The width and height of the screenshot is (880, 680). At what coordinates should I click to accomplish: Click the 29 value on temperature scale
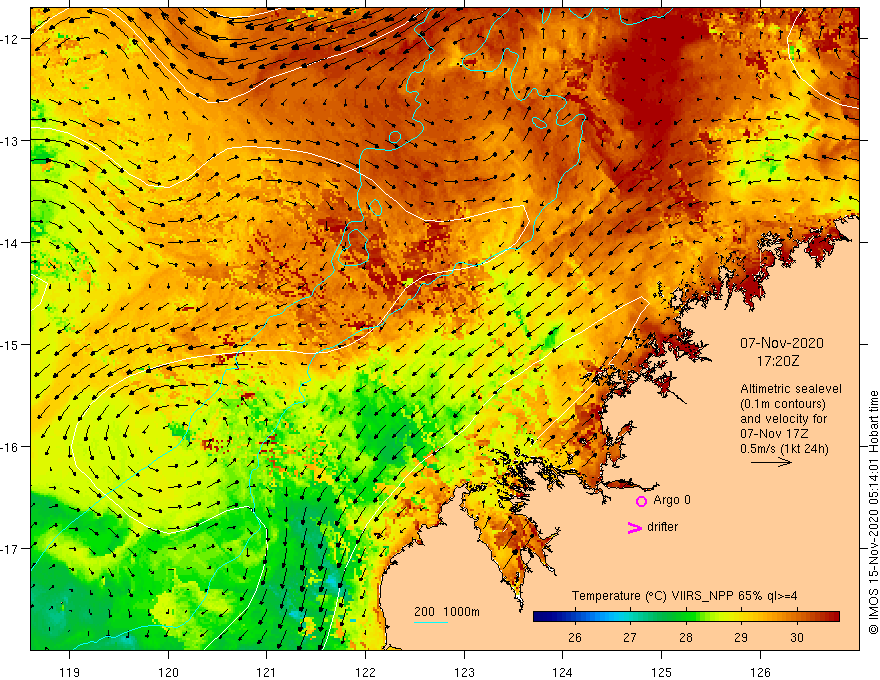tap(741, 637)
